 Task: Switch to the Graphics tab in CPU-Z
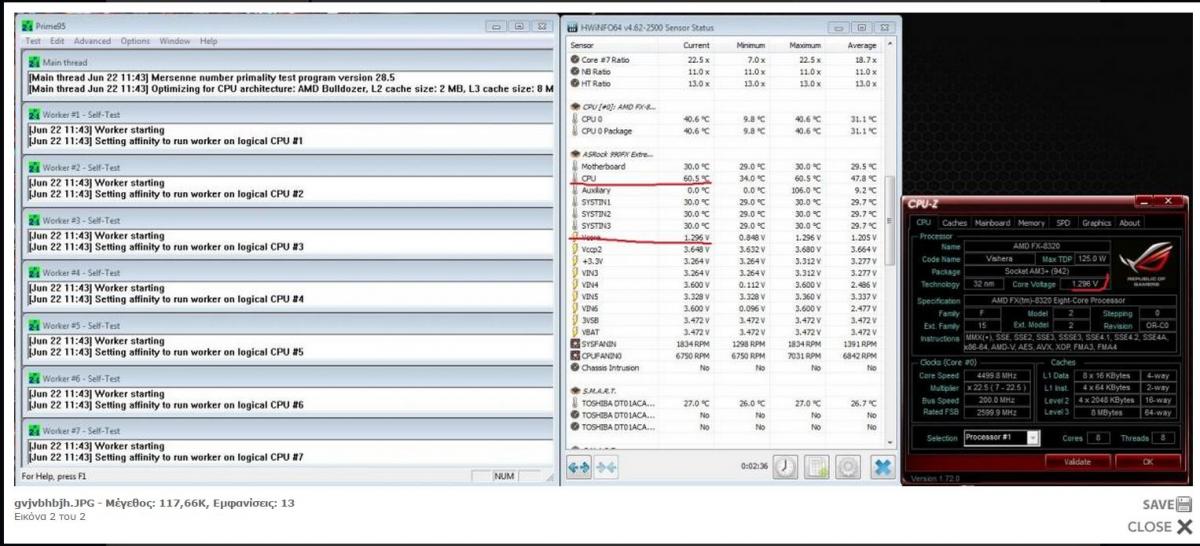[1096, 223]
